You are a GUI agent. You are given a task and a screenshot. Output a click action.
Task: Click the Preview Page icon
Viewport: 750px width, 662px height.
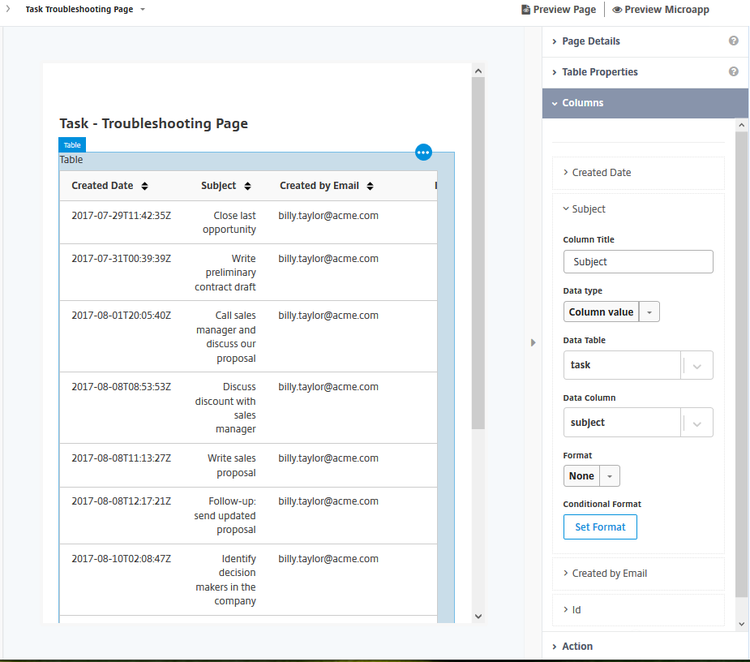526,10
